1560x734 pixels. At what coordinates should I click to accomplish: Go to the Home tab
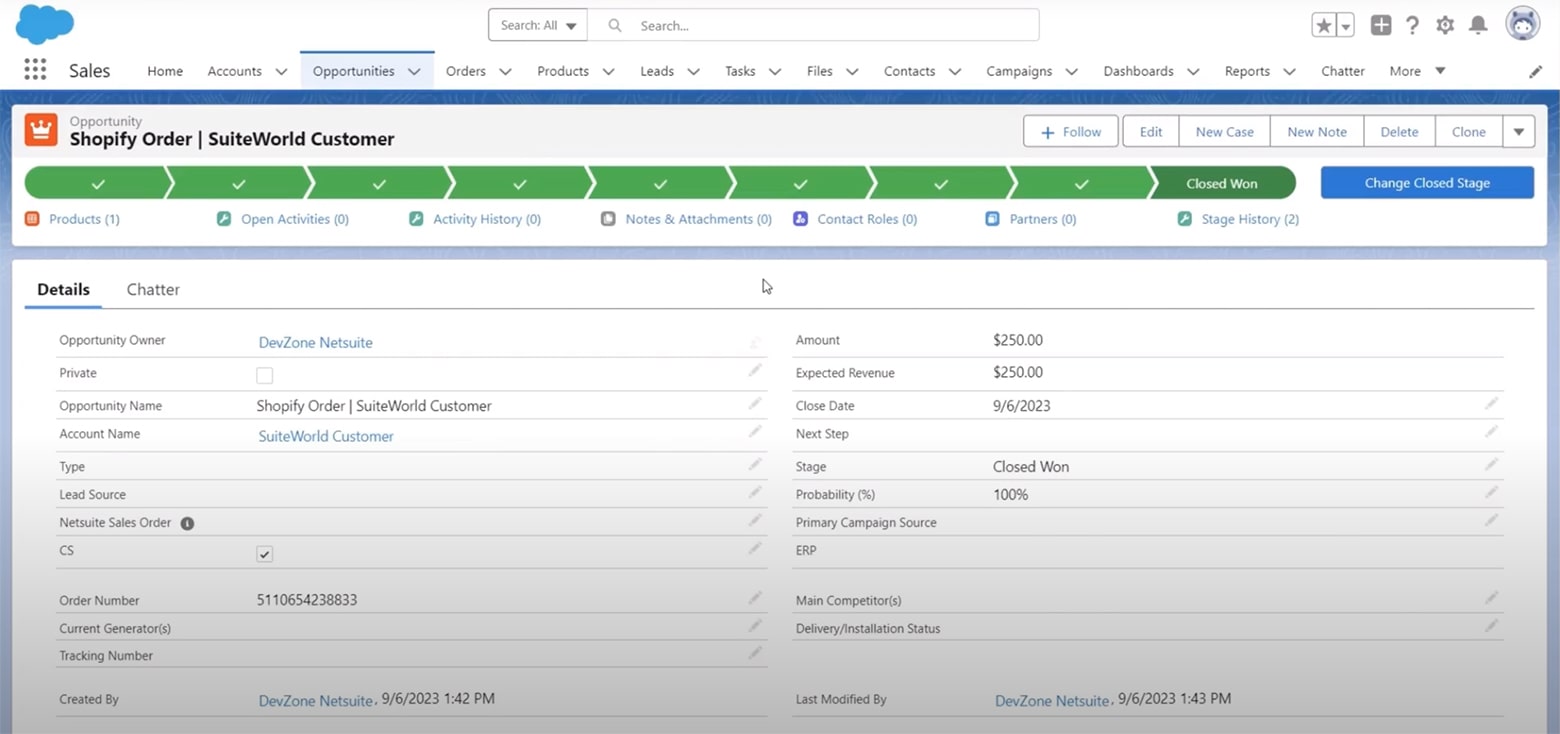pyautogui.click(x=165, y=71)
